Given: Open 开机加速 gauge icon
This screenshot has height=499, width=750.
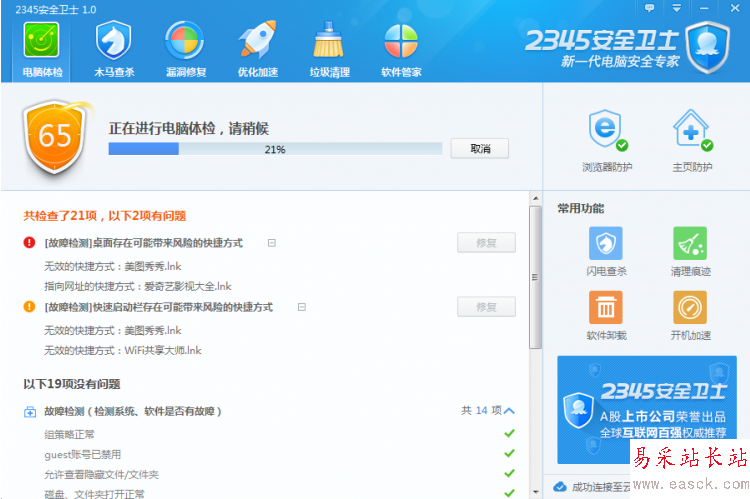Looking at the screenshot, I should [690, 308].
